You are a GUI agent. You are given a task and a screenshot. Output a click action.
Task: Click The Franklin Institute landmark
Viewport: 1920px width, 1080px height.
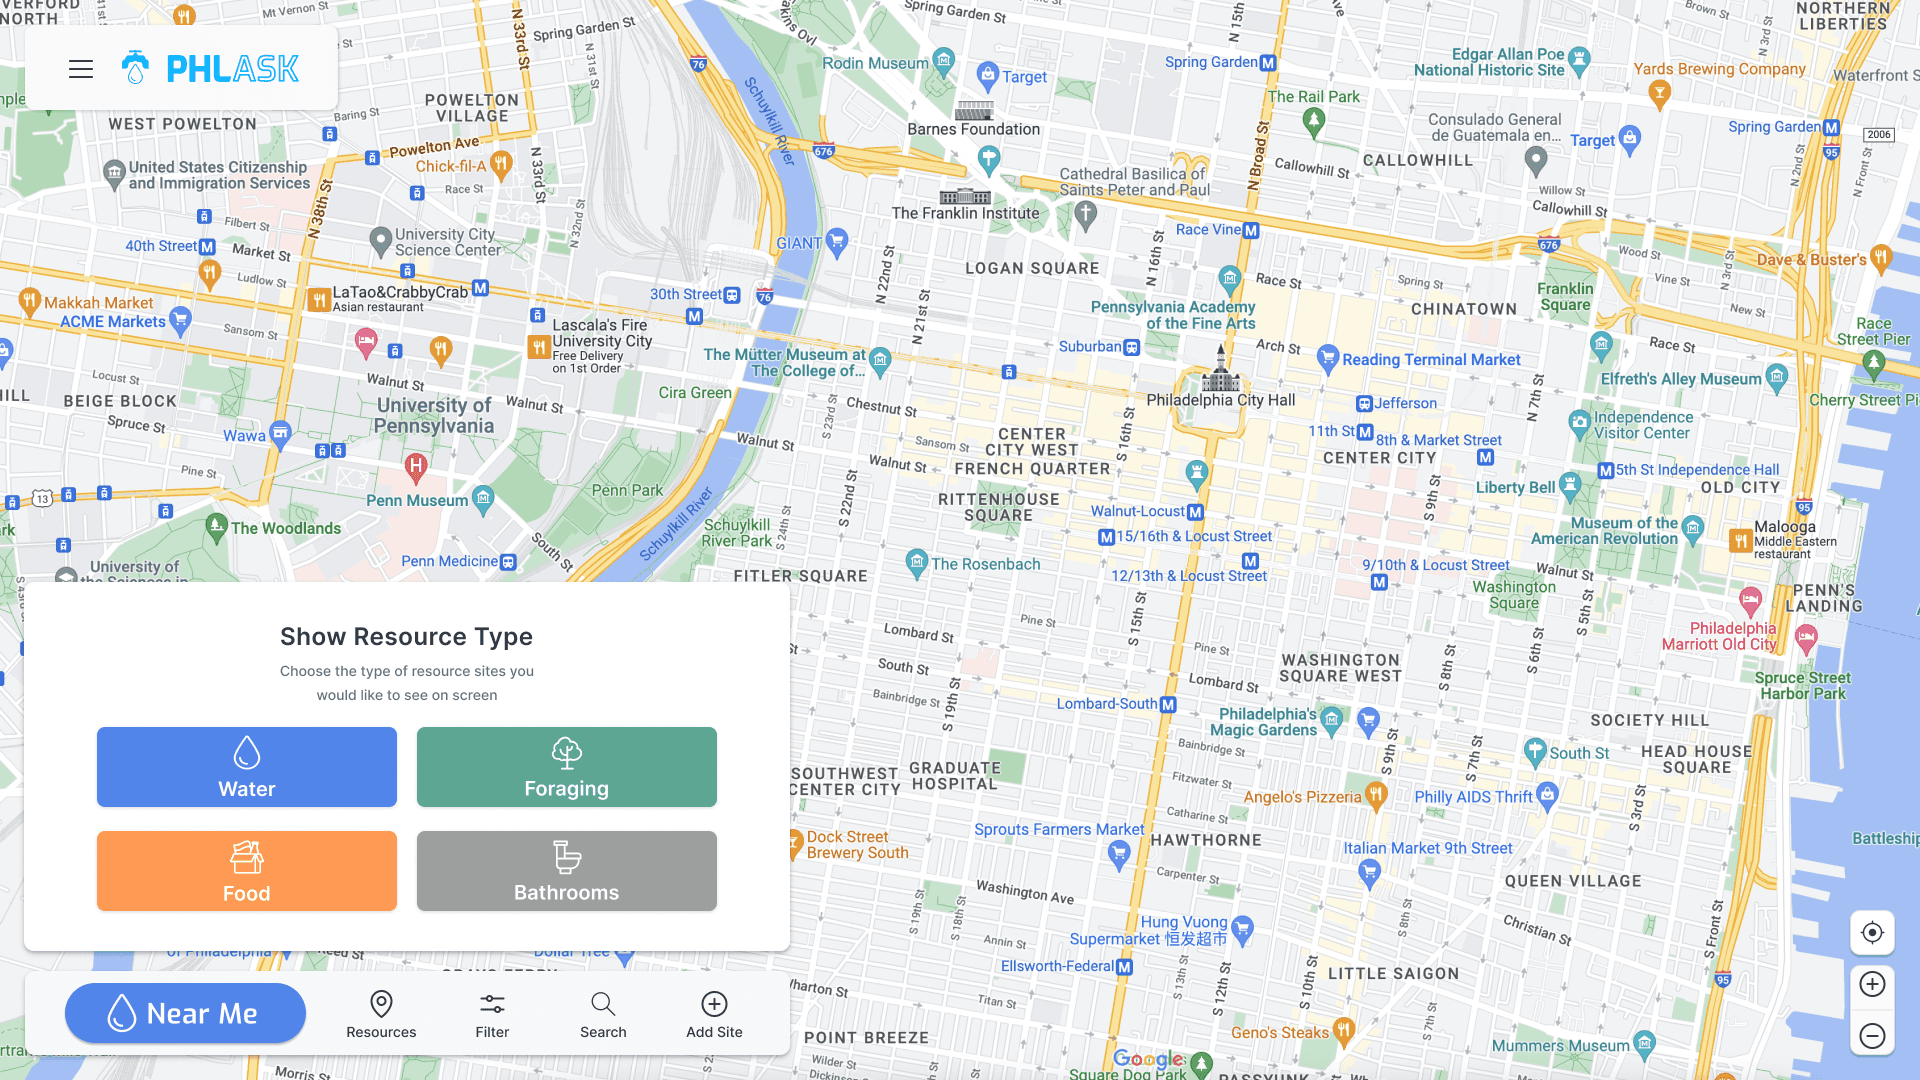coord(965,196)
